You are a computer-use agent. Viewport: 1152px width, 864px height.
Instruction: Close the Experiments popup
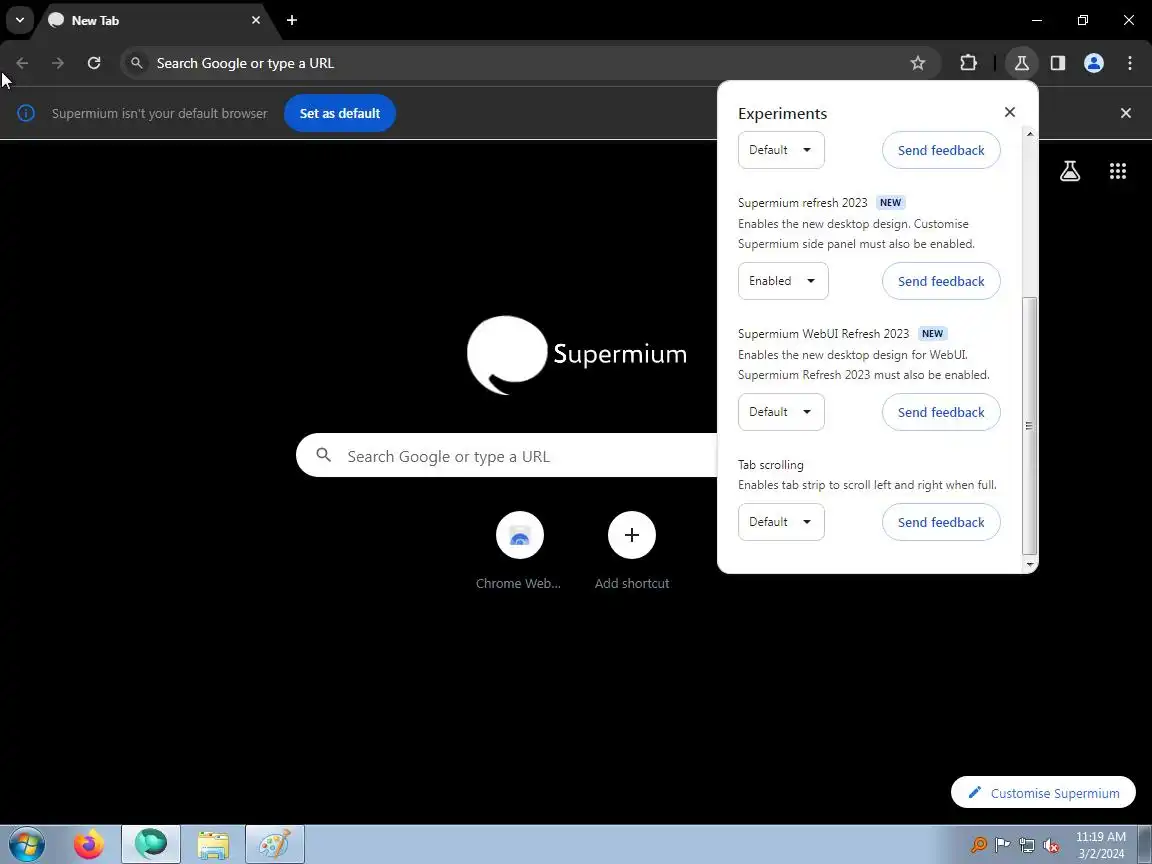click(x=1009, y=112)
